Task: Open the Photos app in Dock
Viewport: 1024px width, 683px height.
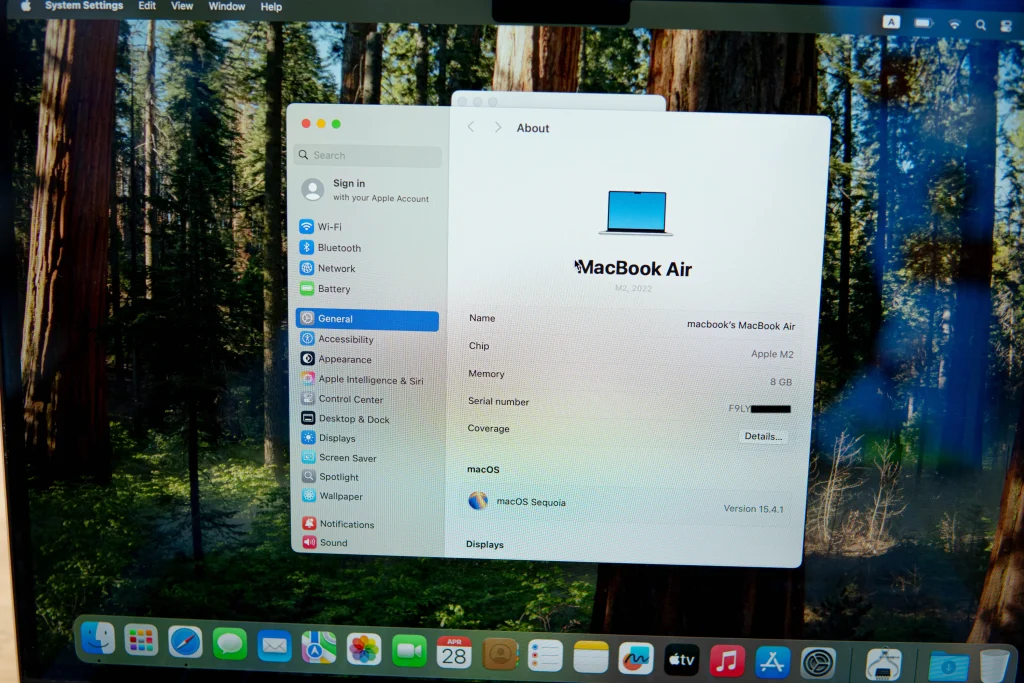Action: 364,649
